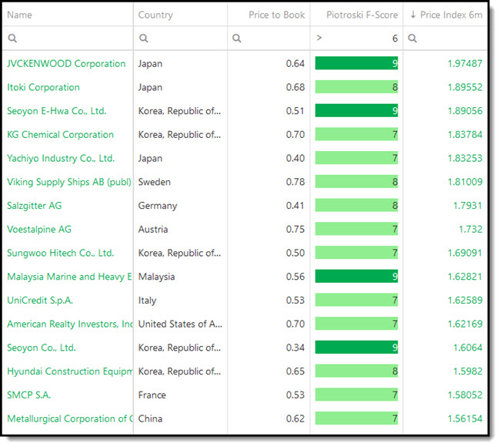
Task: Click the Italy country cell
Action: coord(147,300)
